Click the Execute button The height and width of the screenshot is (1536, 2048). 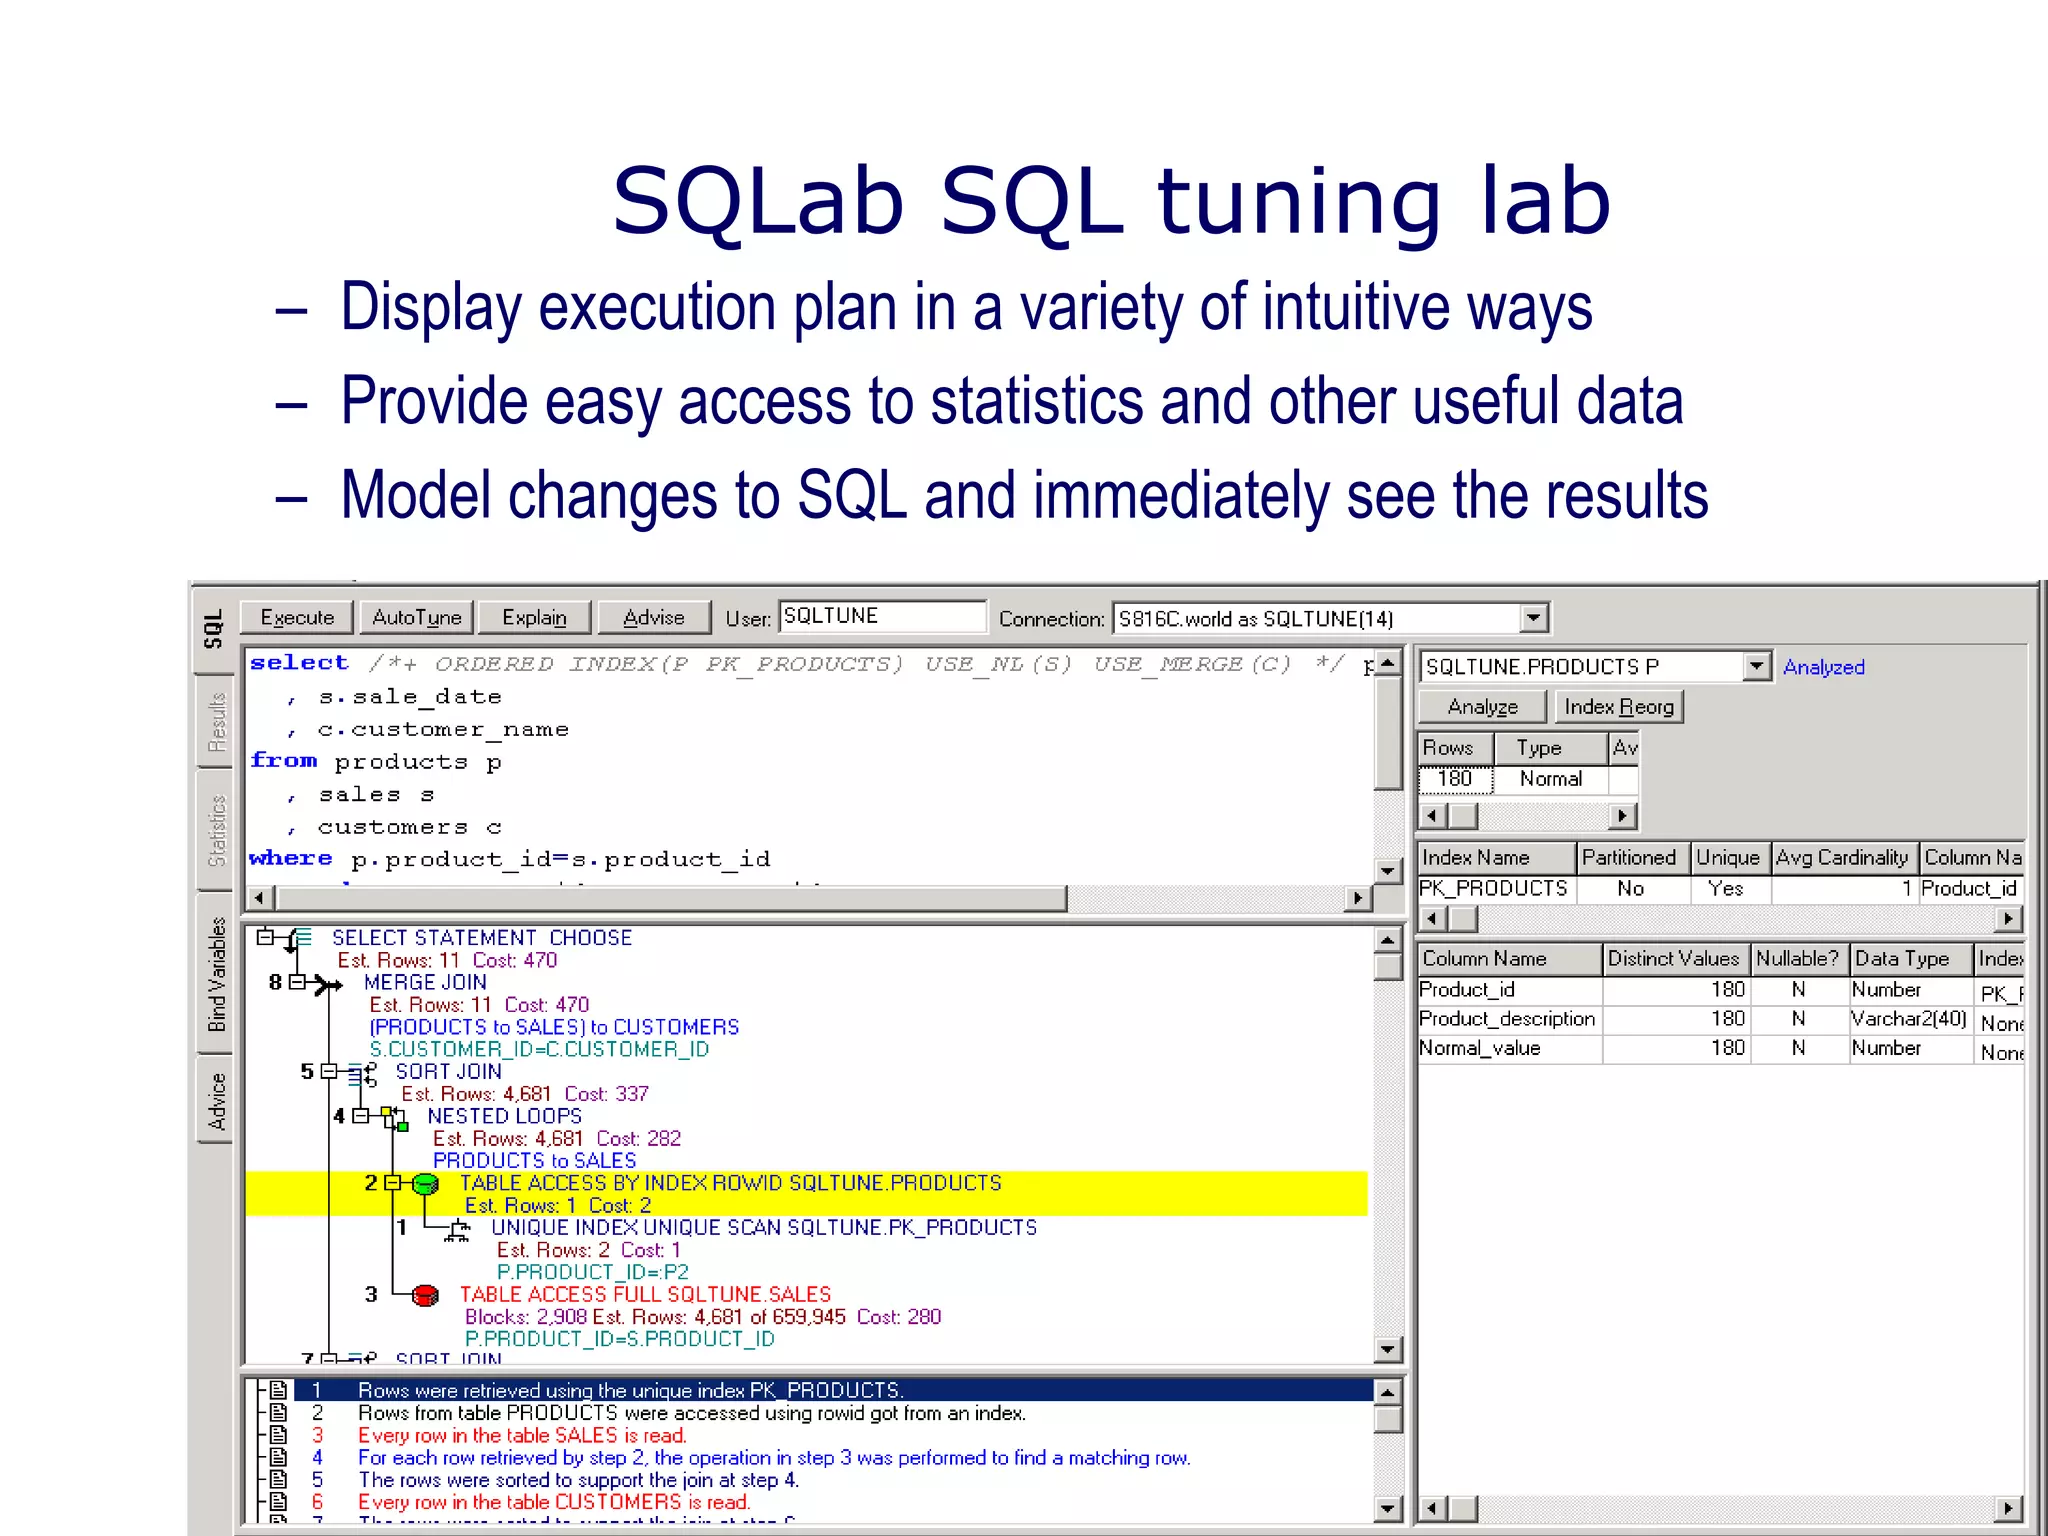point(297,617)
